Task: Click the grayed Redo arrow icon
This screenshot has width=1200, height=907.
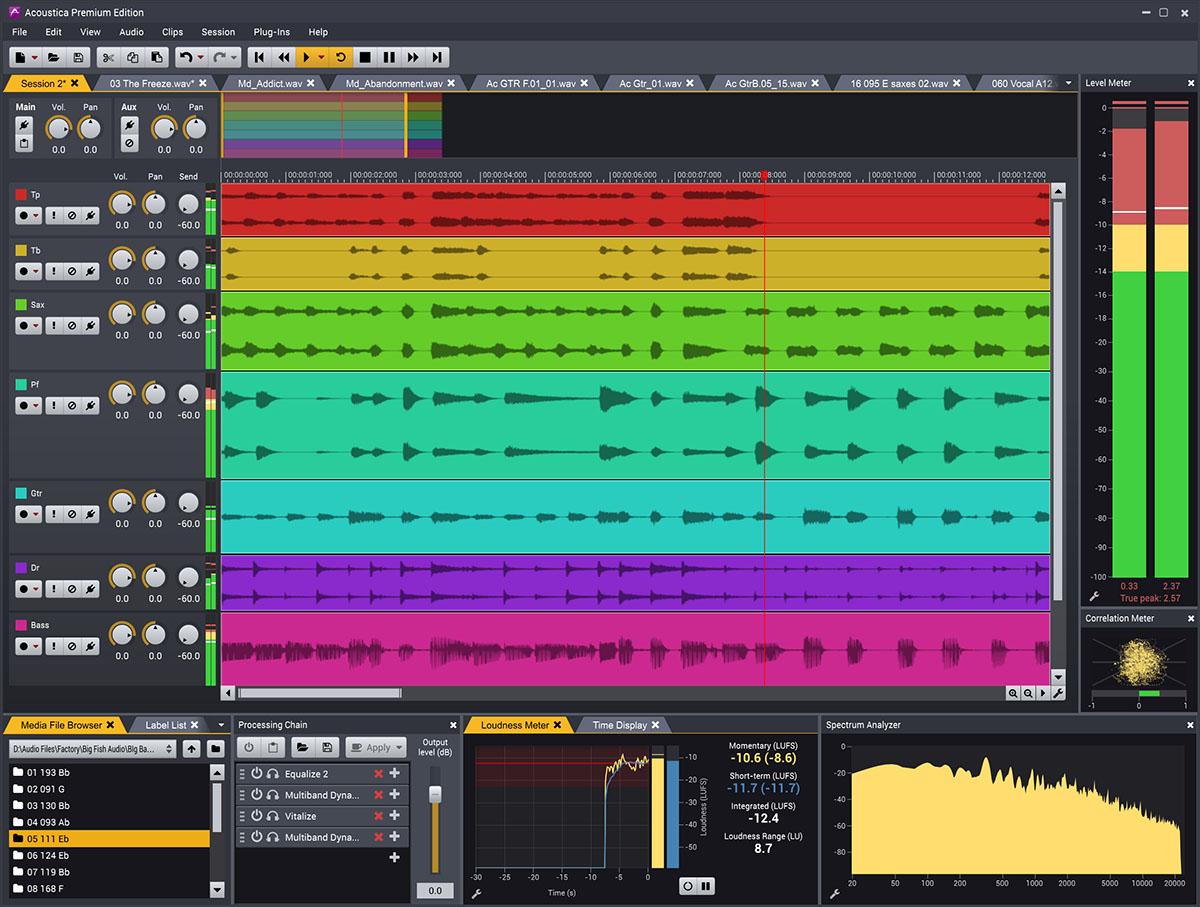Action: 219,58
